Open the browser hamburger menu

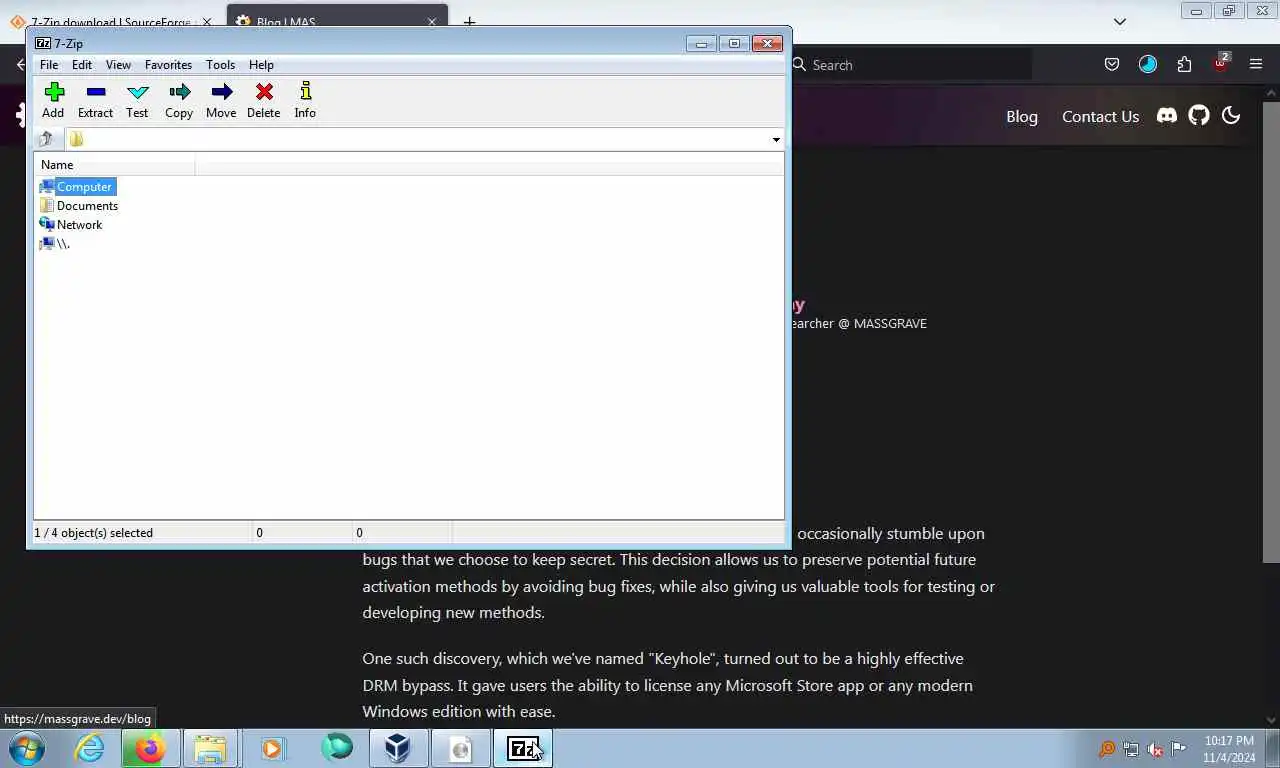[x=1256, y=65]
